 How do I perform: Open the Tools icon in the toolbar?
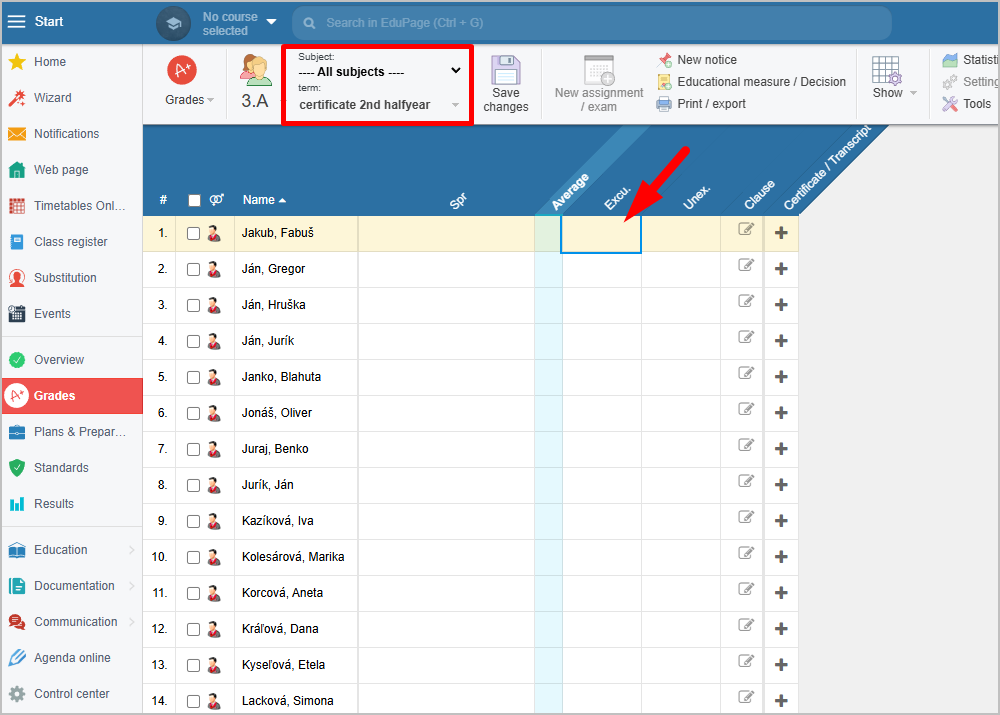coord(950,104)
